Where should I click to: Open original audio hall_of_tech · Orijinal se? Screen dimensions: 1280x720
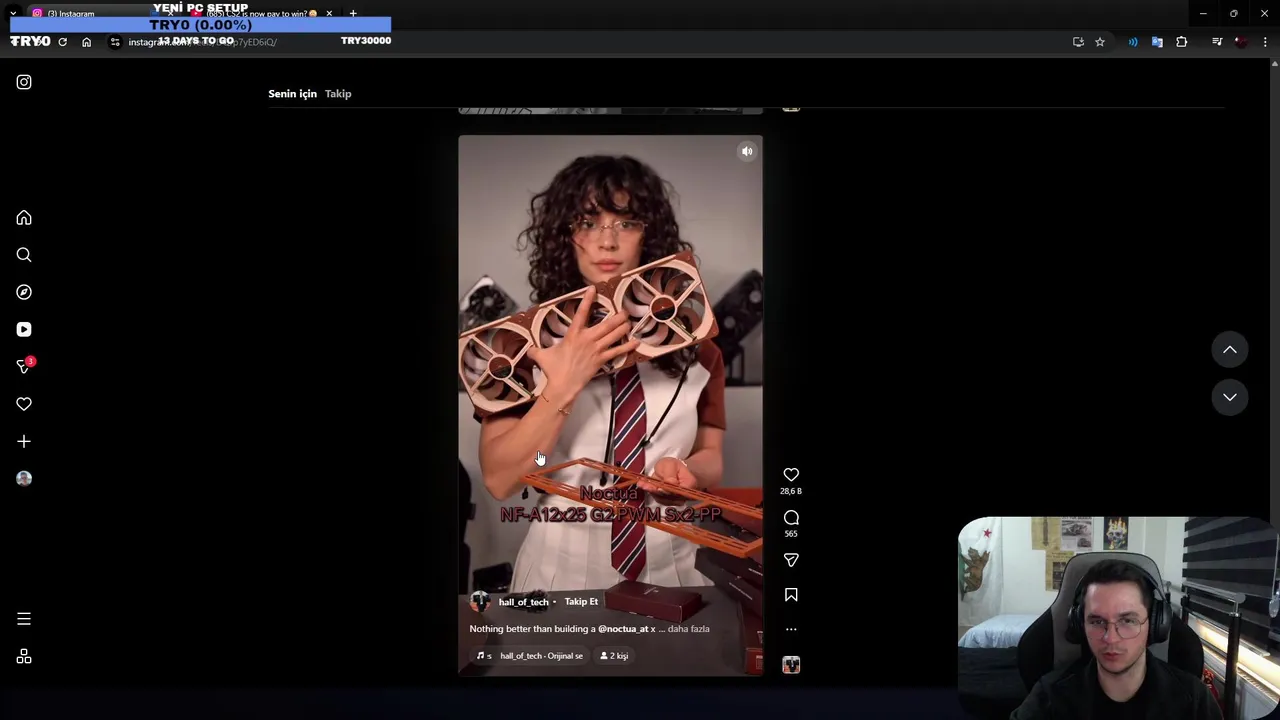click(529, 656)
